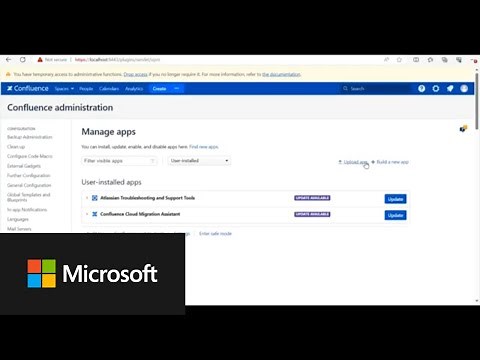Viewport: 480px width, 360px height.
Task: Open Backup Administration in sidebar
Action: [30, 137]
